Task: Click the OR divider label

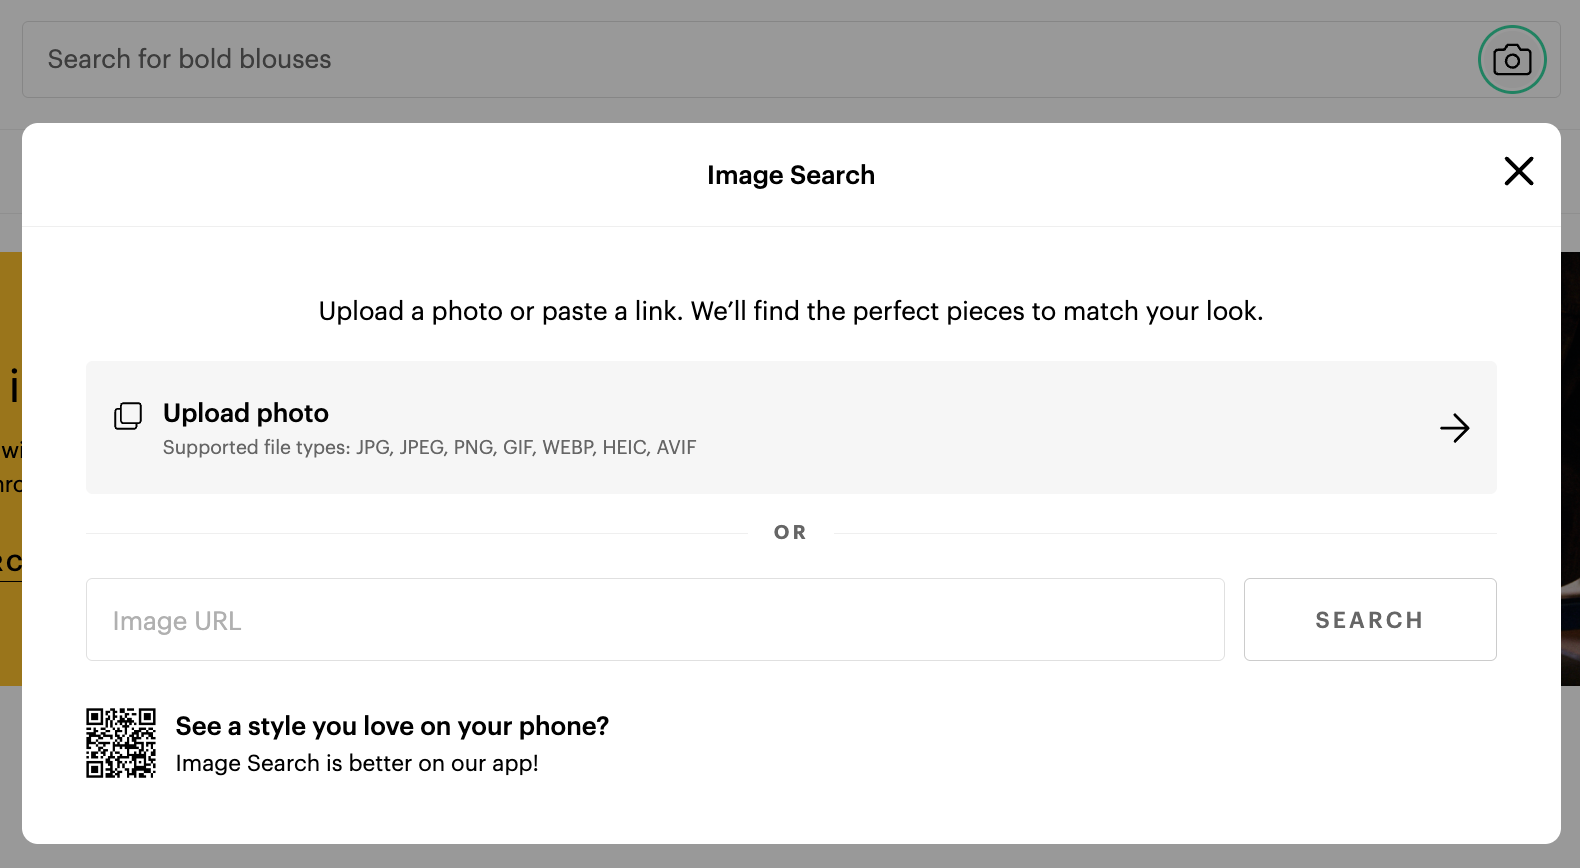Action: tap(790, 533)
